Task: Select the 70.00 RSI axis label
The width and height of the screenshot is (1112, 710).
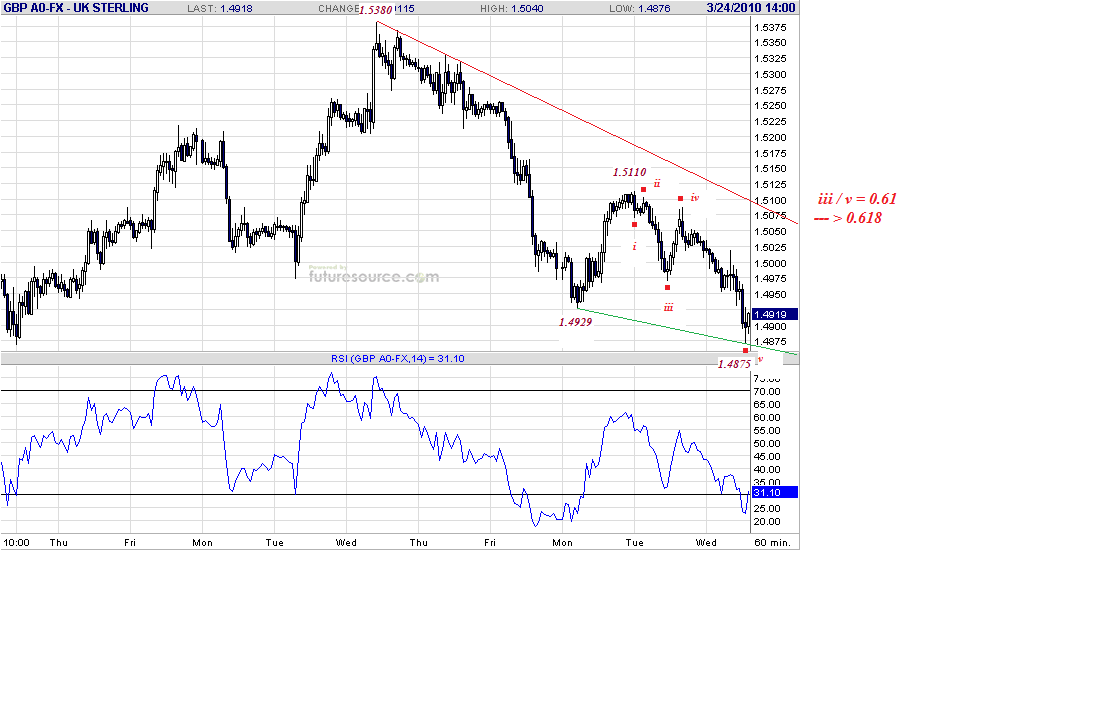Action: [767, 392]
